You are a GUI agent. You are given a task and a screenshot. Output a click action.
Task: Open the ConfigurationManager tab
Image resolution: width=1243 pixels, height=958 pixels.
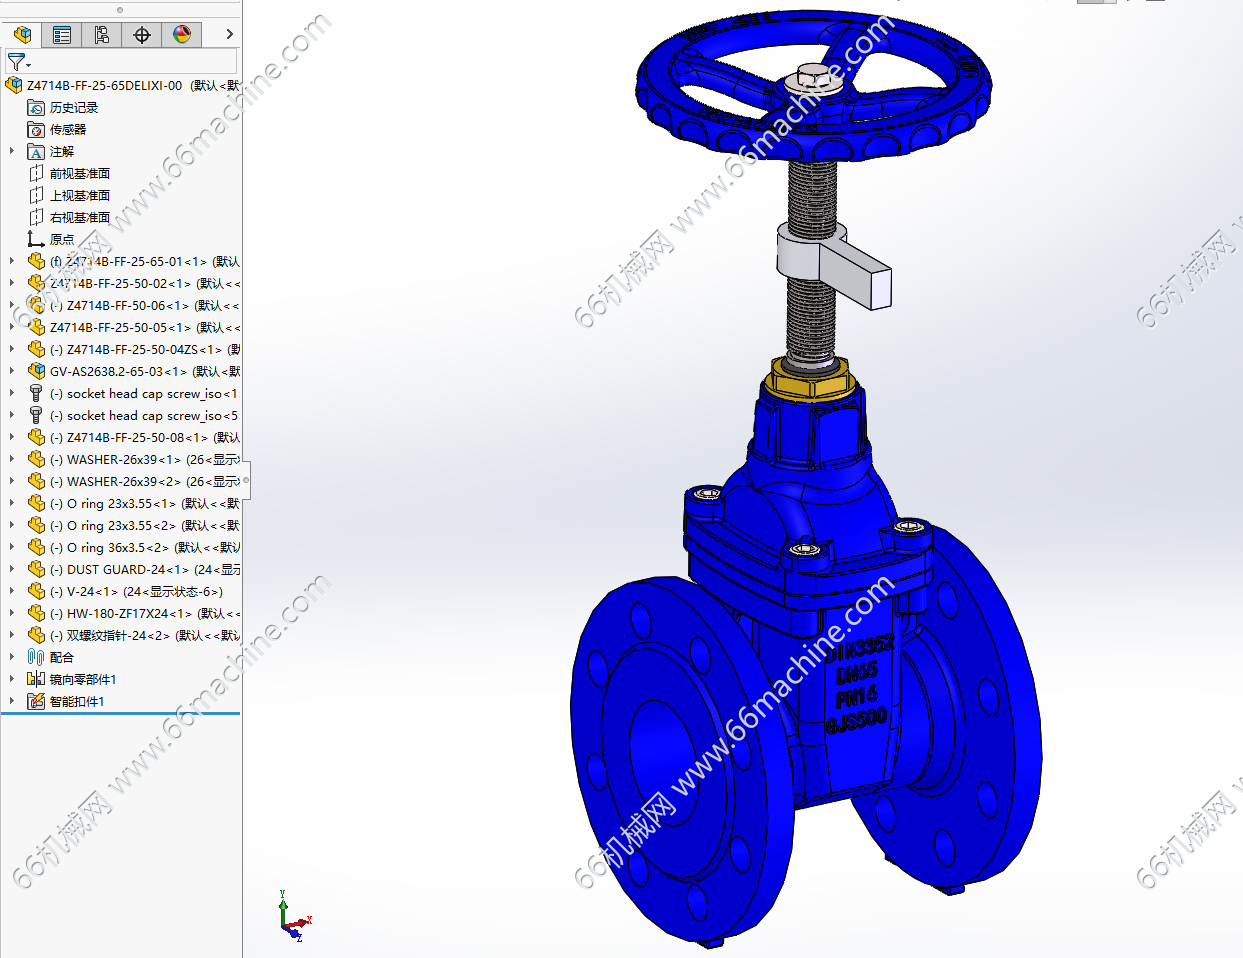[102, 35]
